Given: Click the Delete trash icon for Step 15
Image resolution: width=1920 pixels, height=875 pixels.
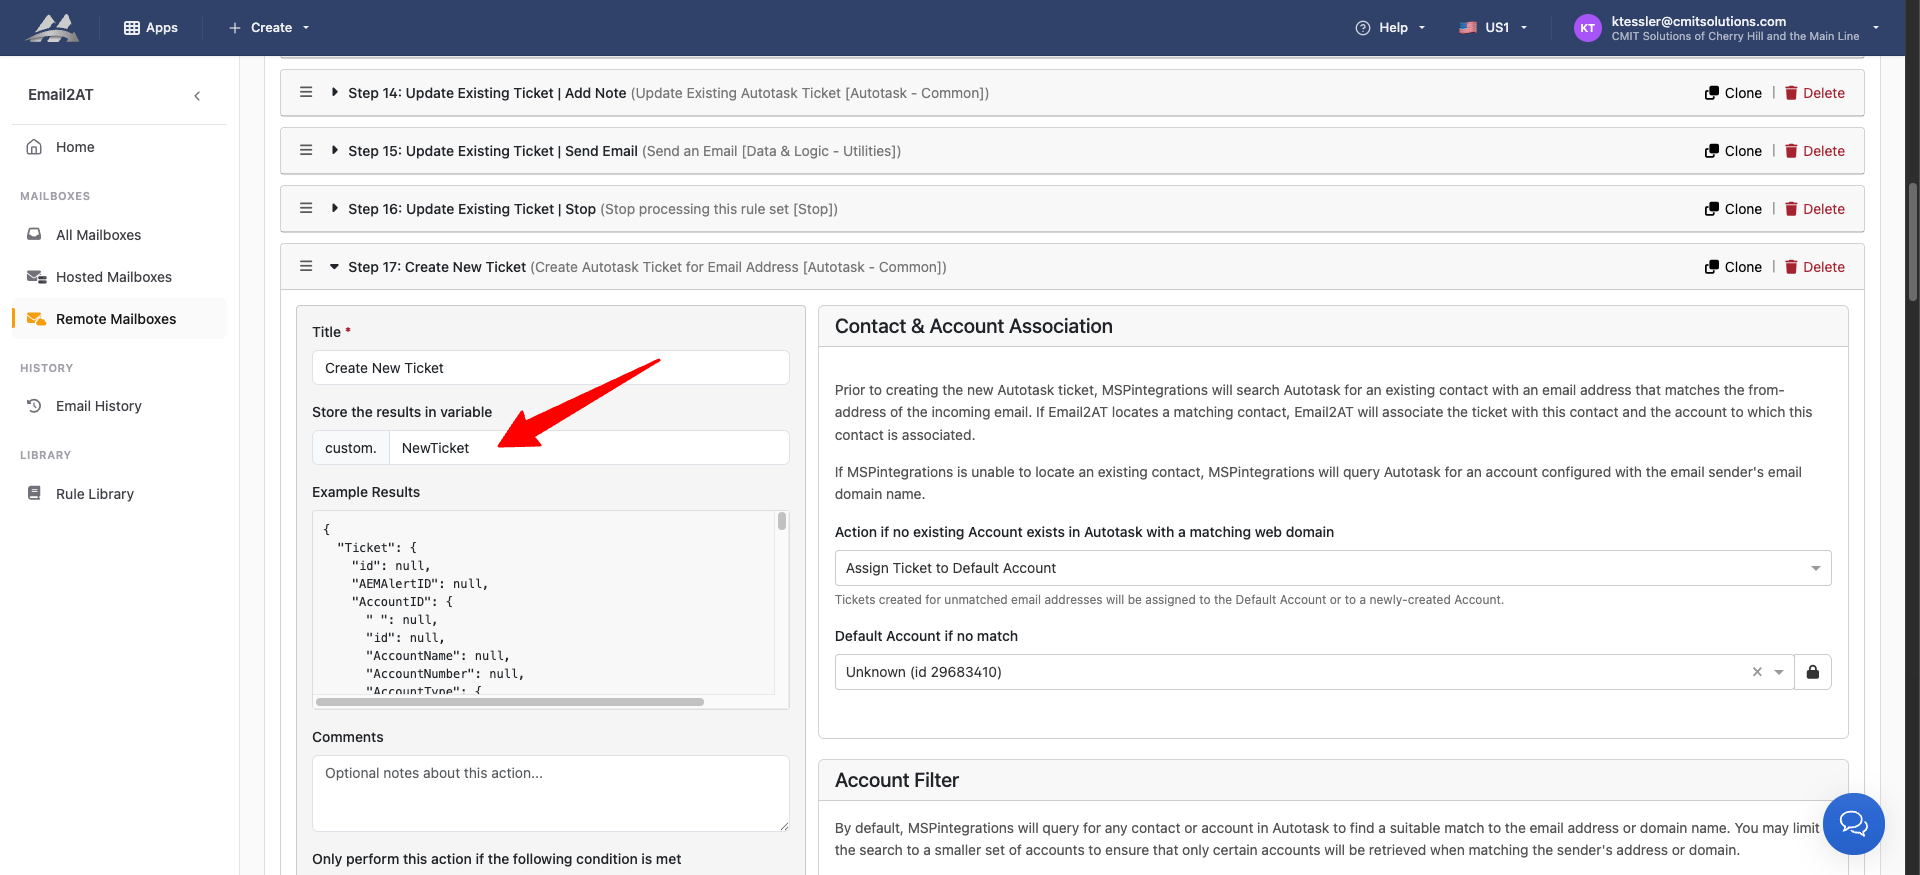Looking at the screenshot, I should pyautogui.click(x=1791, y=151).
